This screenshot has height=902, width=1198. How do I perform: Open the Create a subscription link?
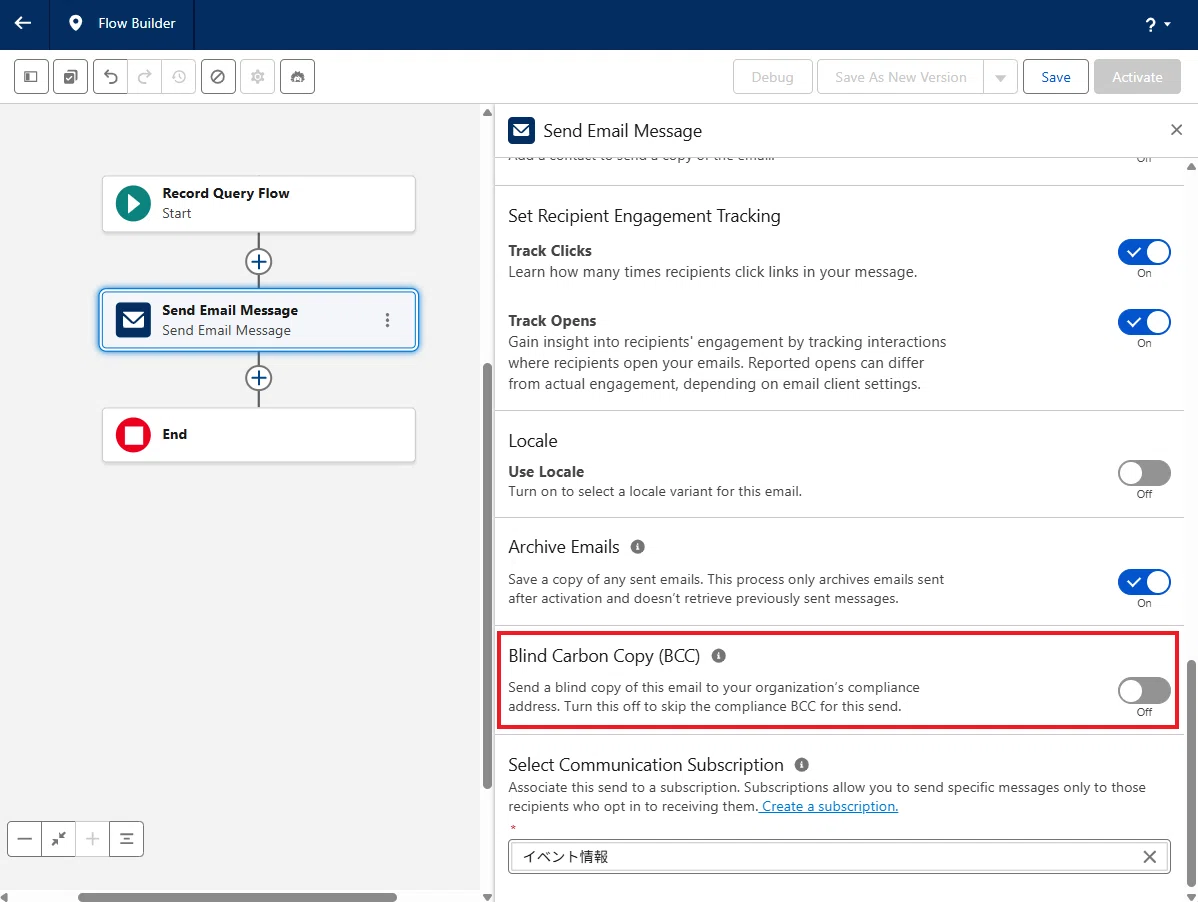click(830, 807)
